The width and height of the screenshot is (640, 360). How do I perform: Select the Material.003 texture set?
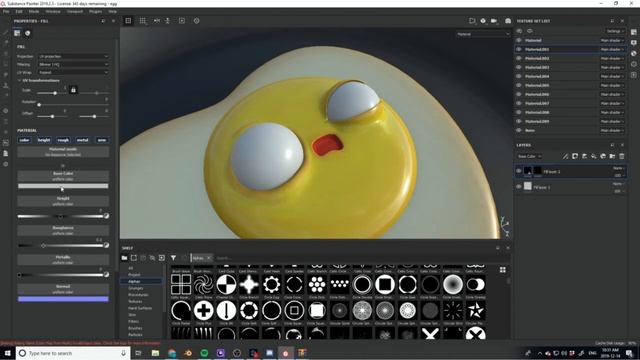(x=537, y=67)
